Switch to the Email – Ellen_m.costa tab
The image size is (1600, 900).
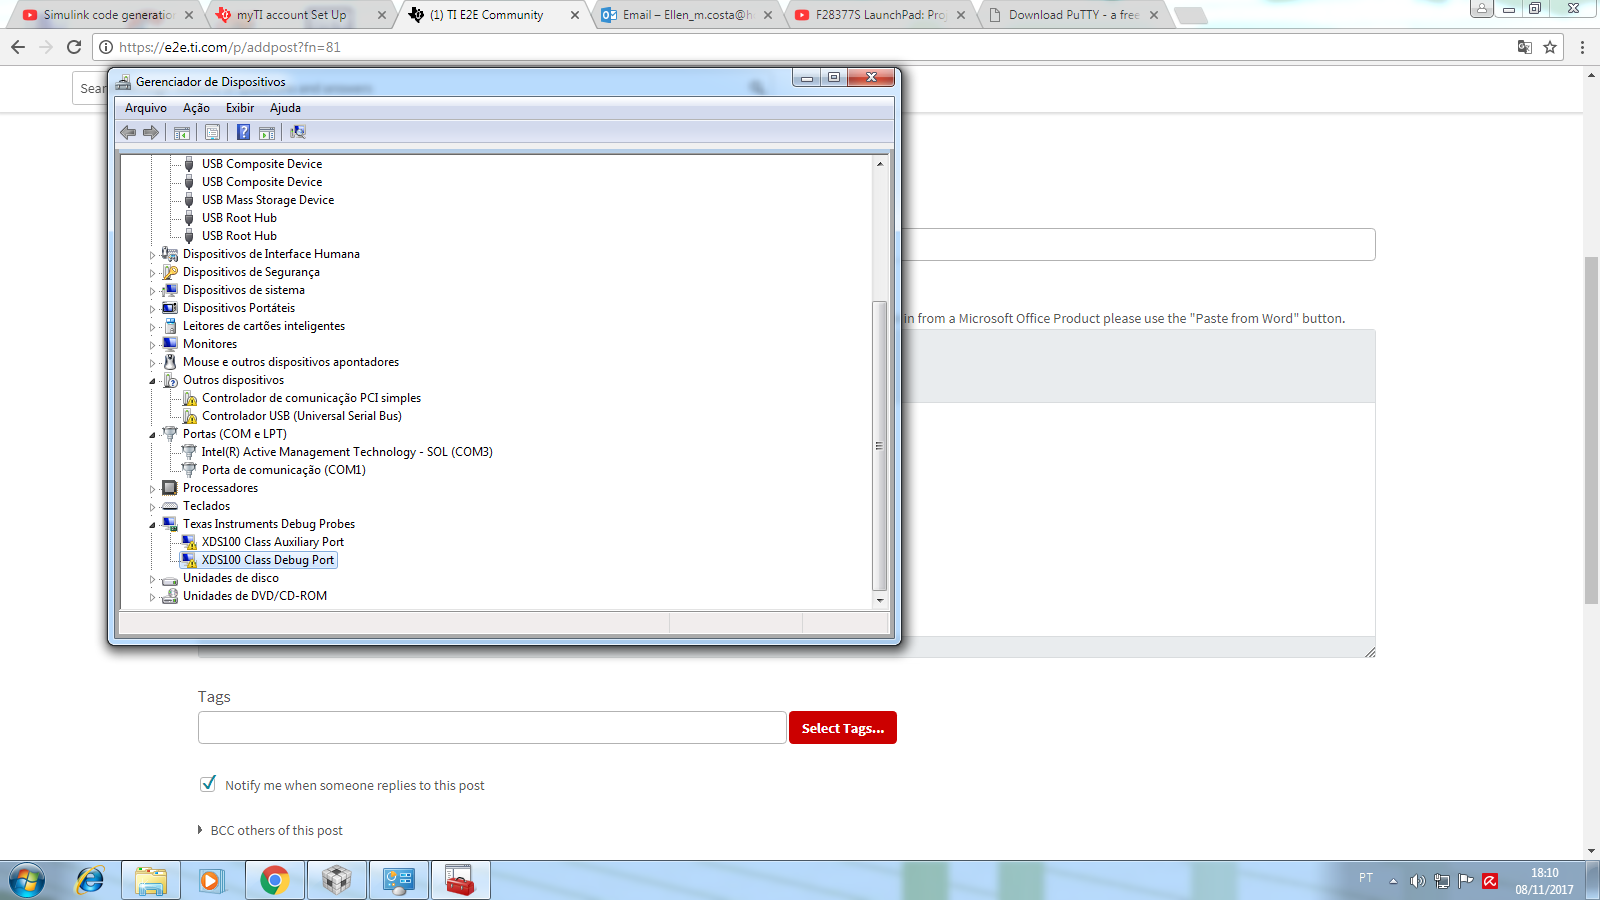tap(686, 15)
